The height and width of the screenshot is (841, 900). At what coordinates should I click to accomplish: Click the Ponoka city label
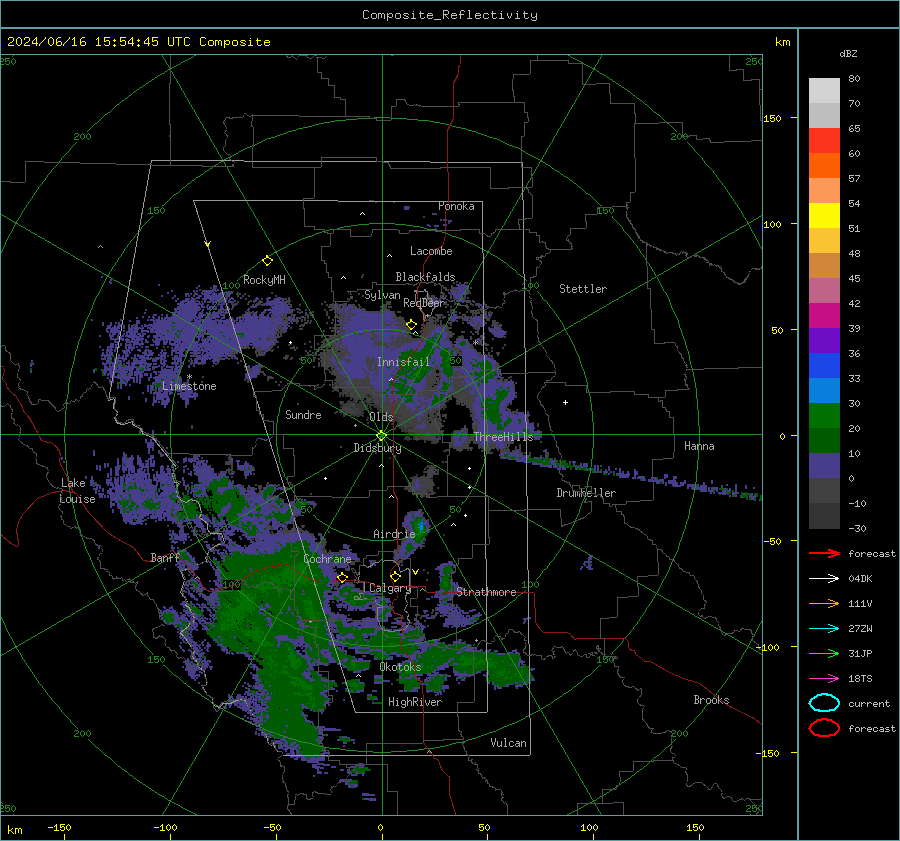456,206
